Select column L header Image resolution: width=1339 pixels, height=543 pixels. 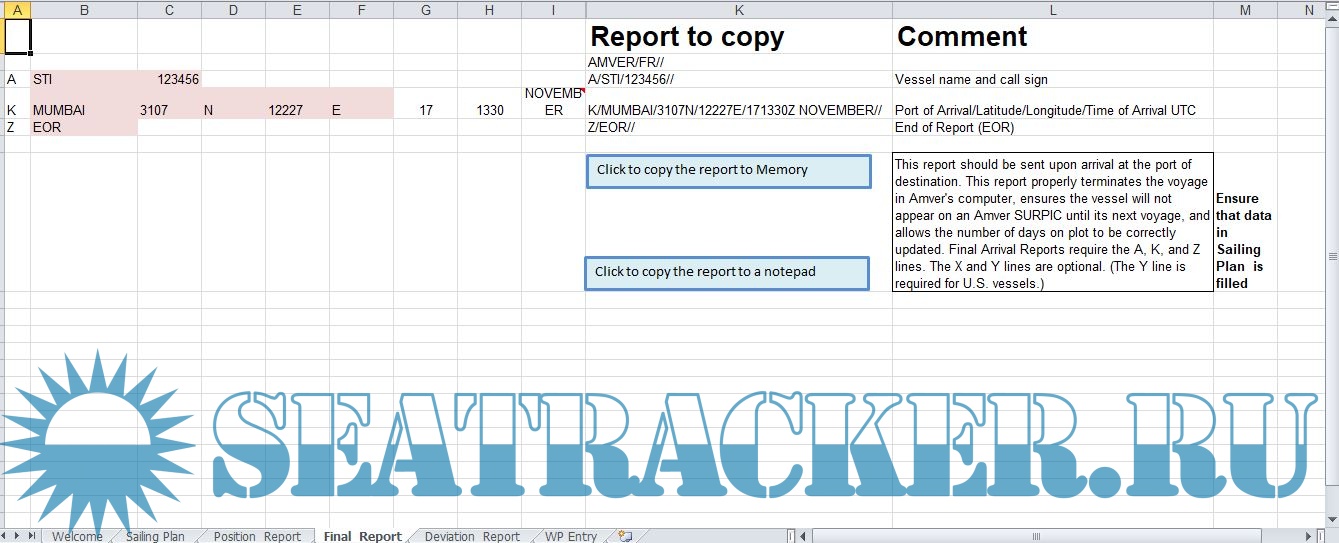tap(1052, 9)
